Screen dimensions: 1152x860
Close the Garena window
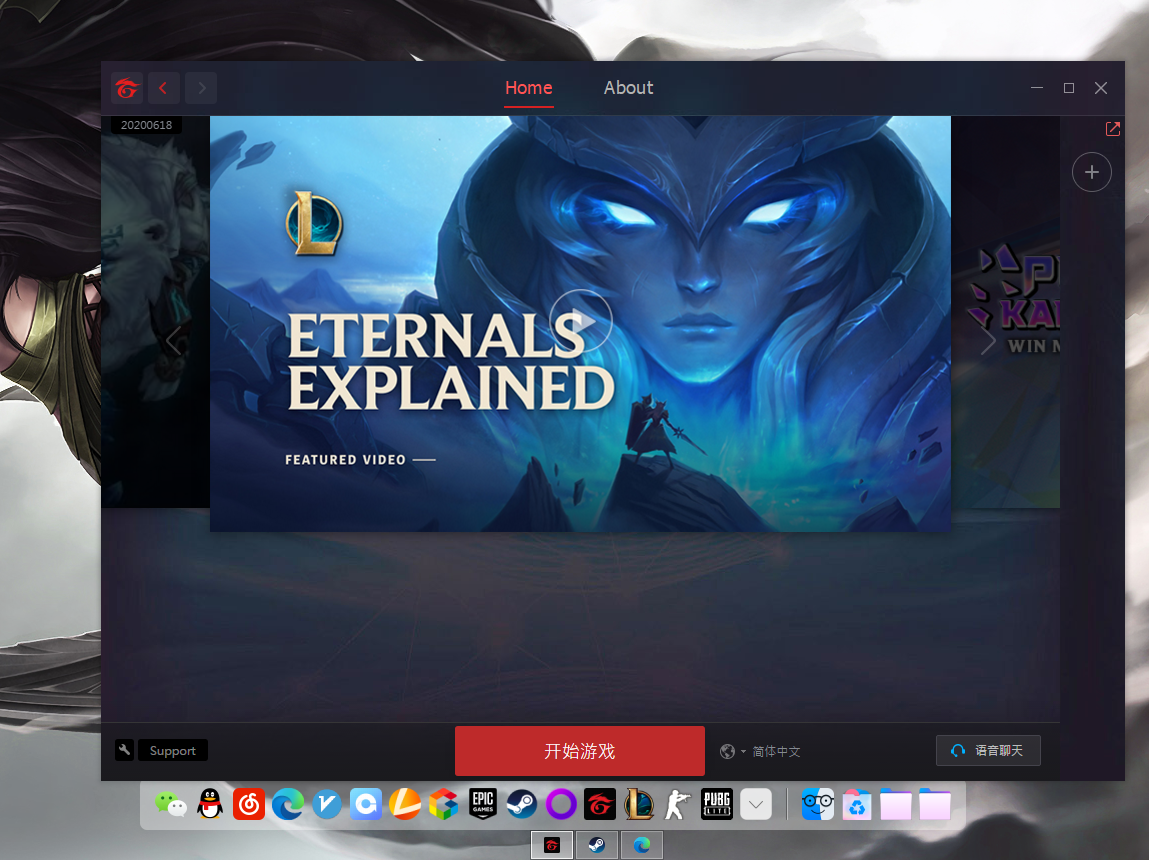point(1101,88)
